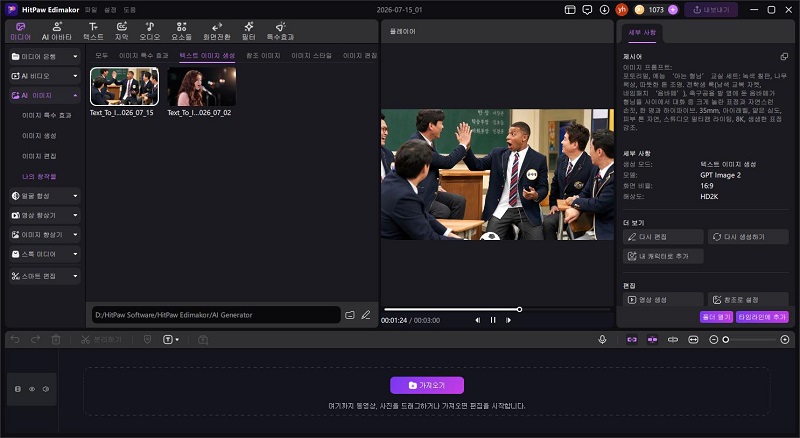Expand the 이미지 향상기 section
800x438 pixels.
[x=45, y=235]
